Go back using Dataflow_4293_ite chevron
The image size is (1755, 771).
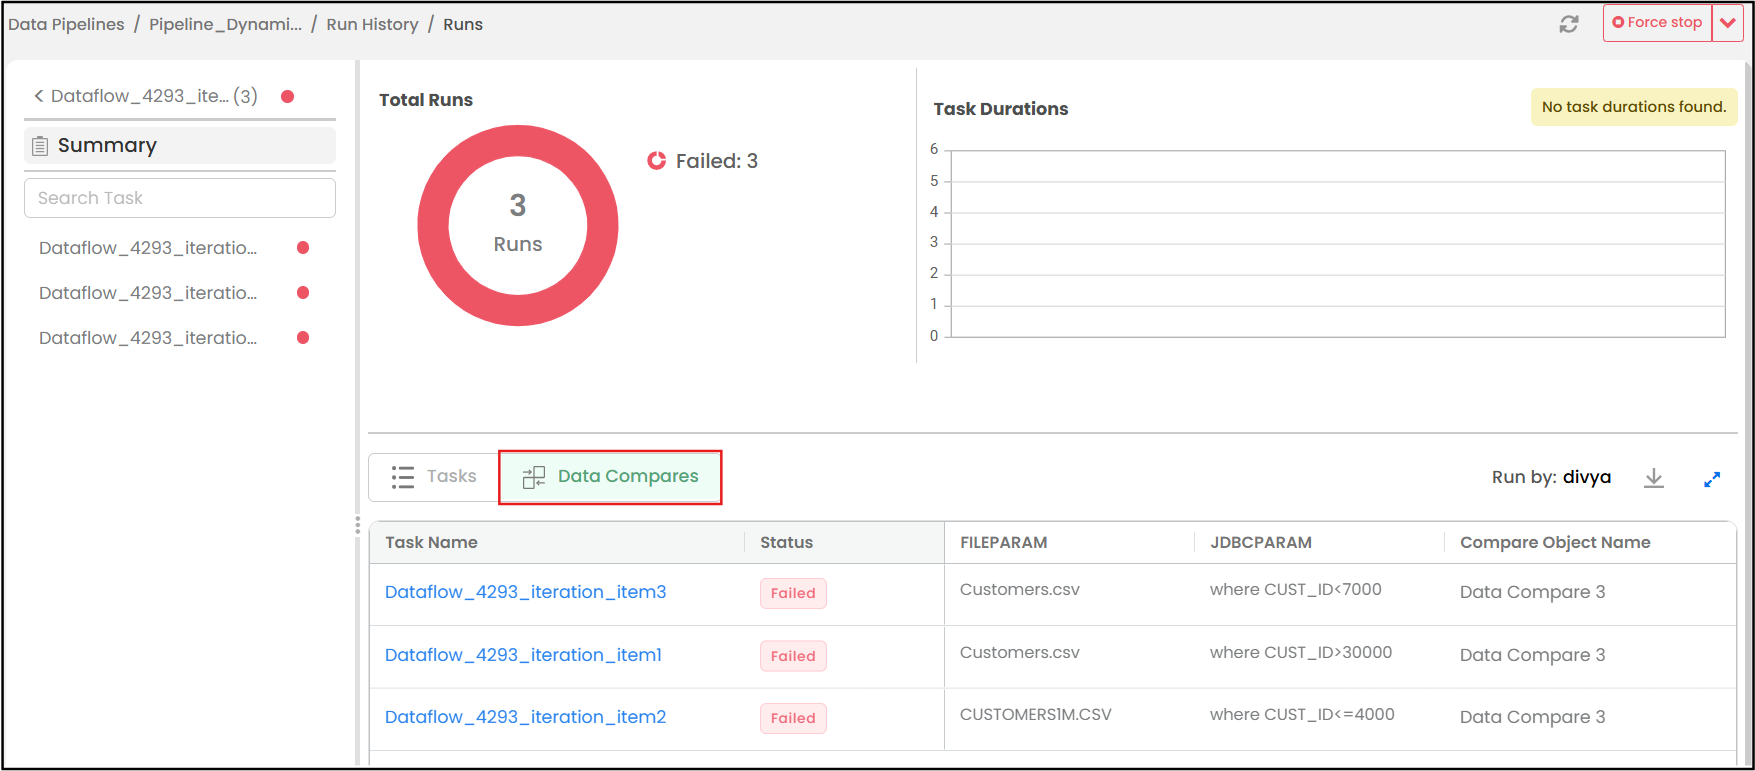(x=39, y=96)
